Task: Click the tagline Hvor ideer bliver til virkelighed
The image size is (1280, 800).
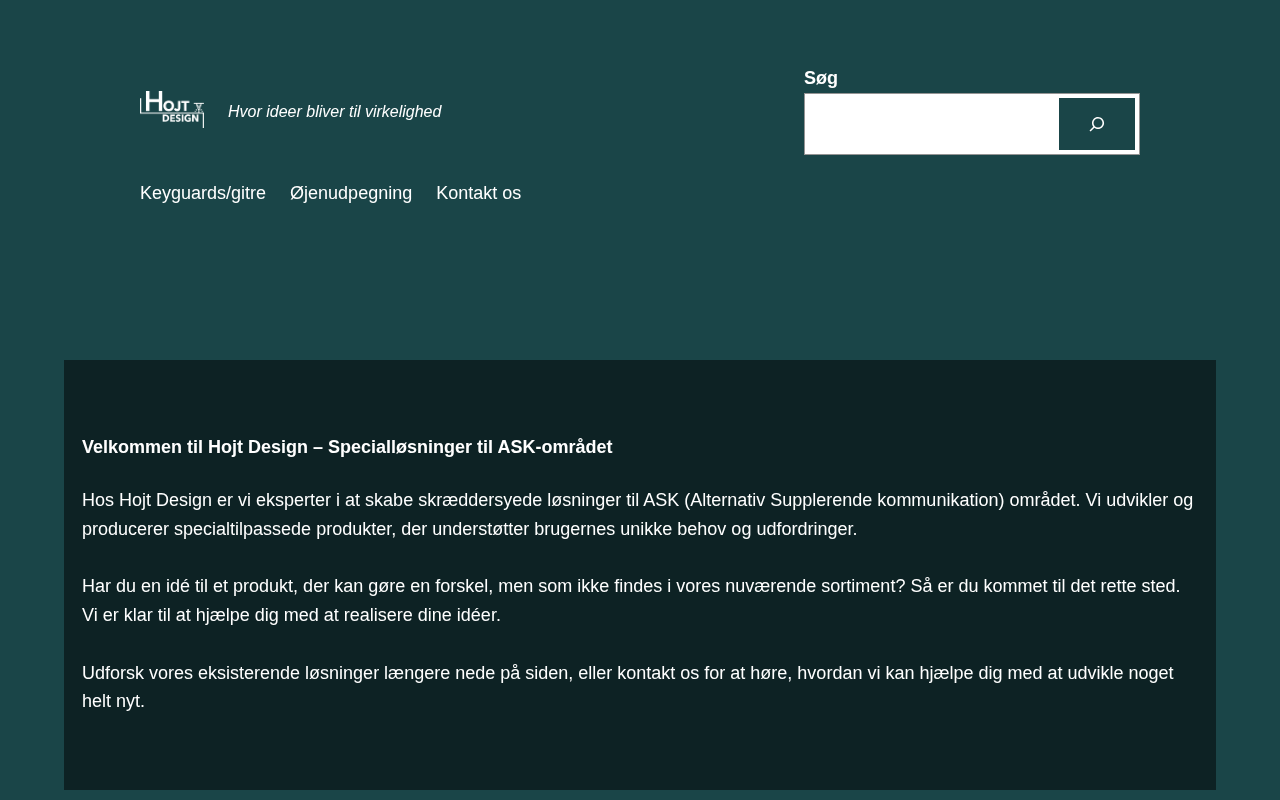Action: tap(334, 112)
